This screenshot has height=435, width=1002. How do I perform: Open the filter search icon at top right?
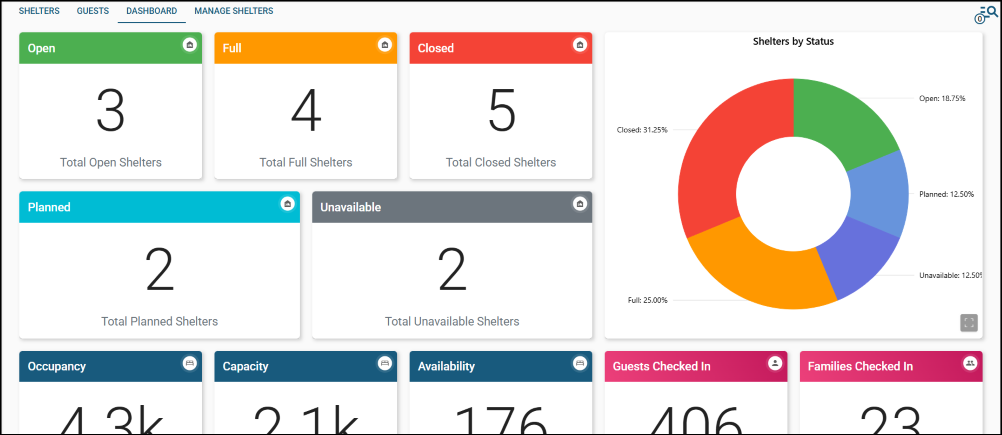point(986,14)
